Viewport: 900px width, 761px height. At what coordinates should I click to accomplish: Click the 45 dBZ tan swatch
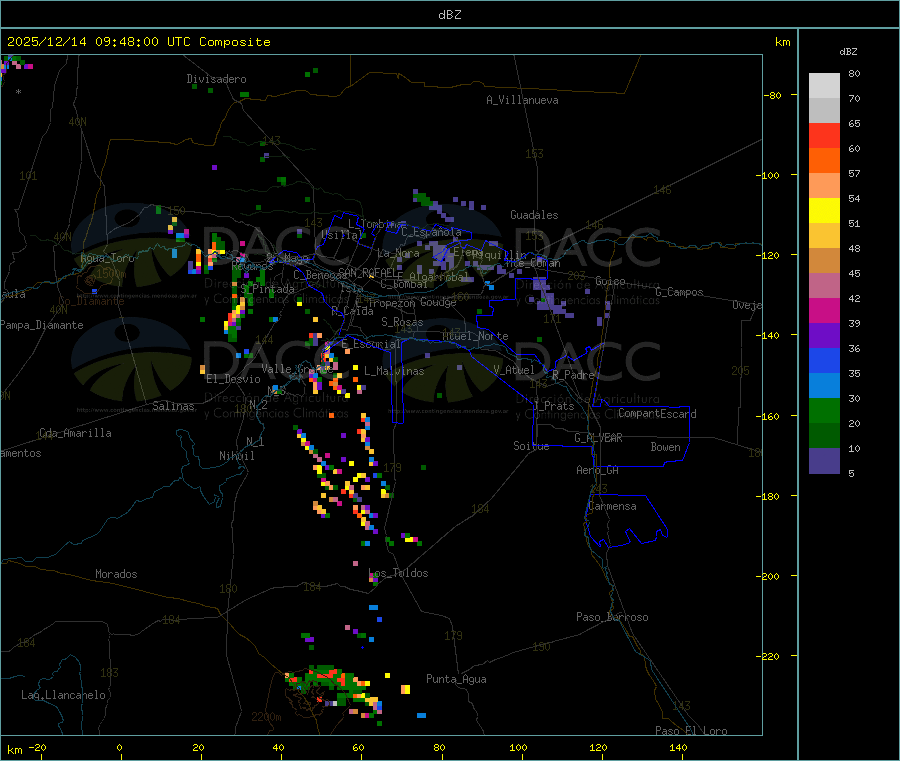point(824,261)
